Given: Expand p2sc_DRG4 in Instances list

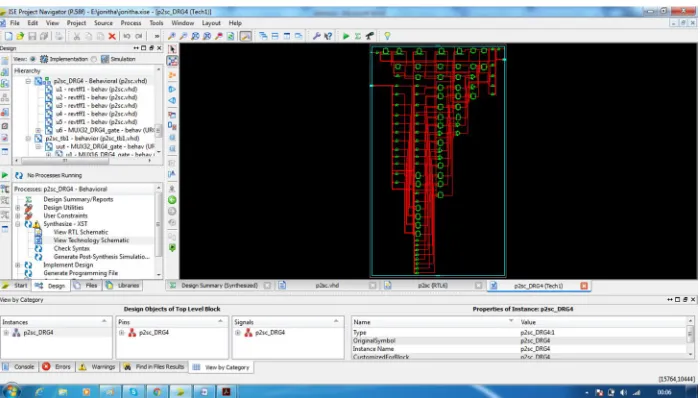Looking at the screenshot, I should click(x=6, y=333).
